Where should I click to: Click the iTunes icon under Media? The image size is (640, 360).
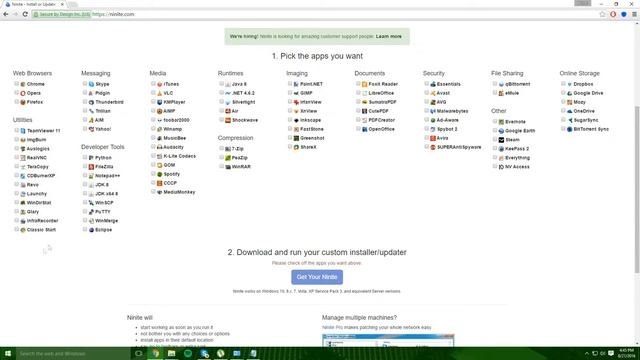click(160, 84)
